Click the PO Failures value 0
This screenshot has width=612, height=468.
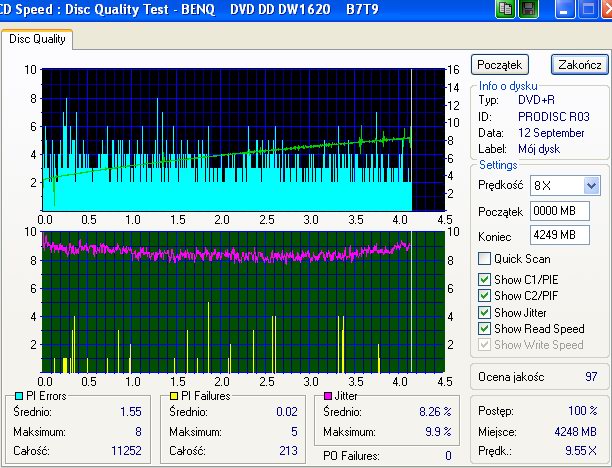point(448,456)
